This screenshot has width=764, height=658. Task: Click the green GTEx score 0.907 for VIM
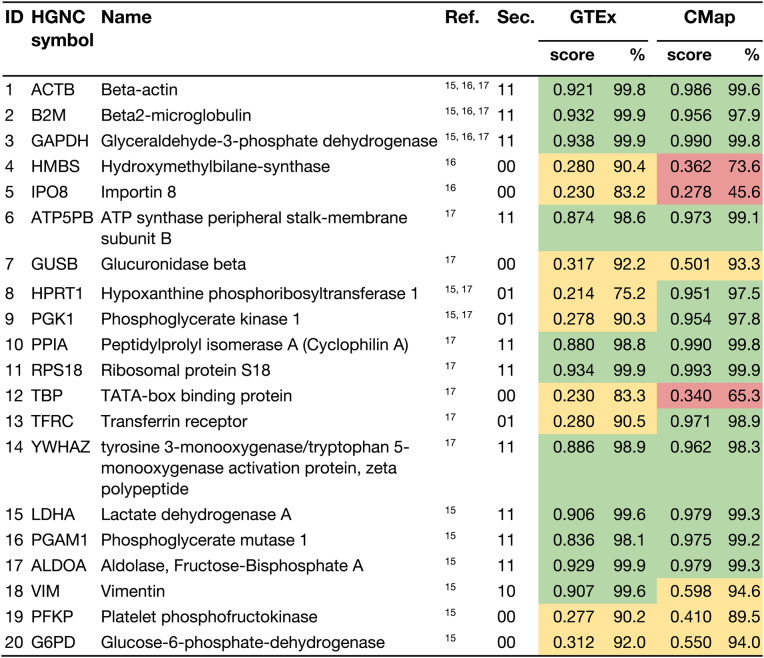pos(573,591)
